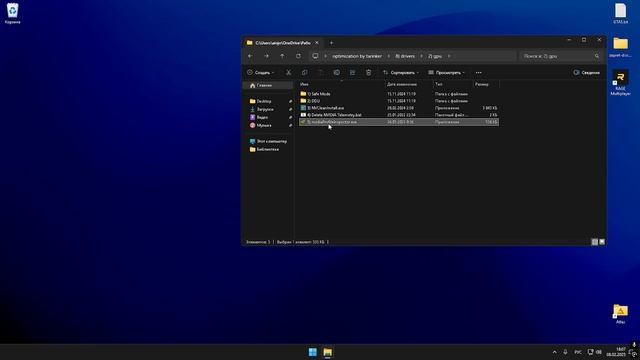
Task: Go up one folder level
Action: point(282,56)
